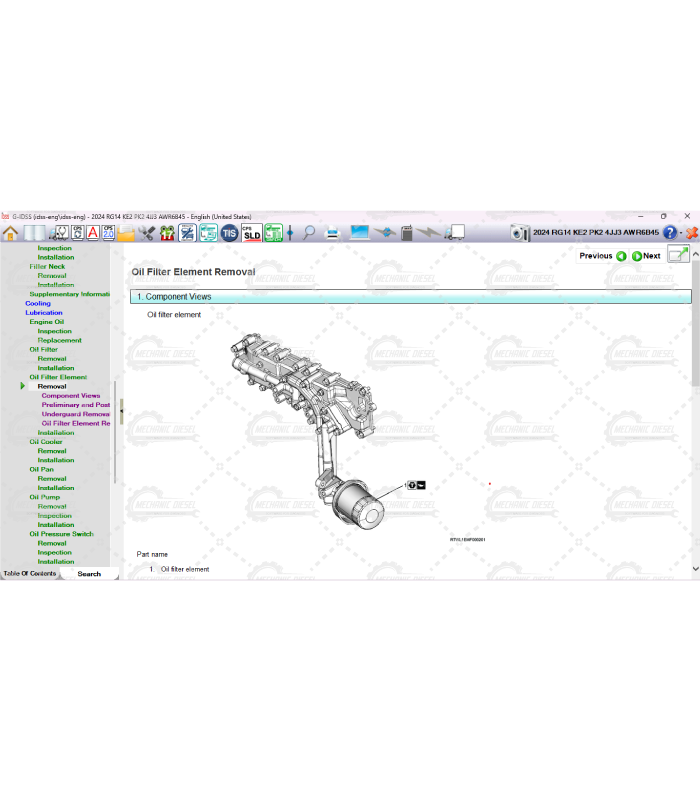Click the camera snapshot icon
Screen dimensions: 700x800
(x=519, y=233)
